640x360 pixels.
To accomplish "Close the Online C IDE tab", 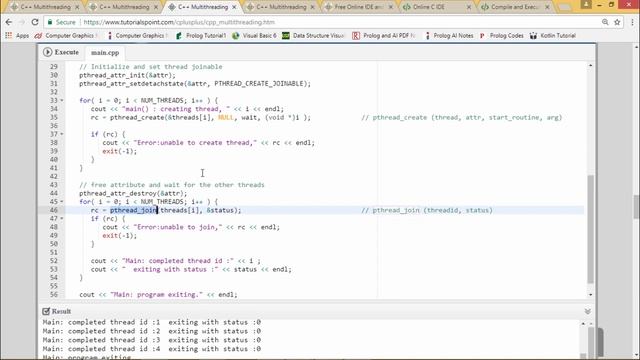I will coord(469,7).
